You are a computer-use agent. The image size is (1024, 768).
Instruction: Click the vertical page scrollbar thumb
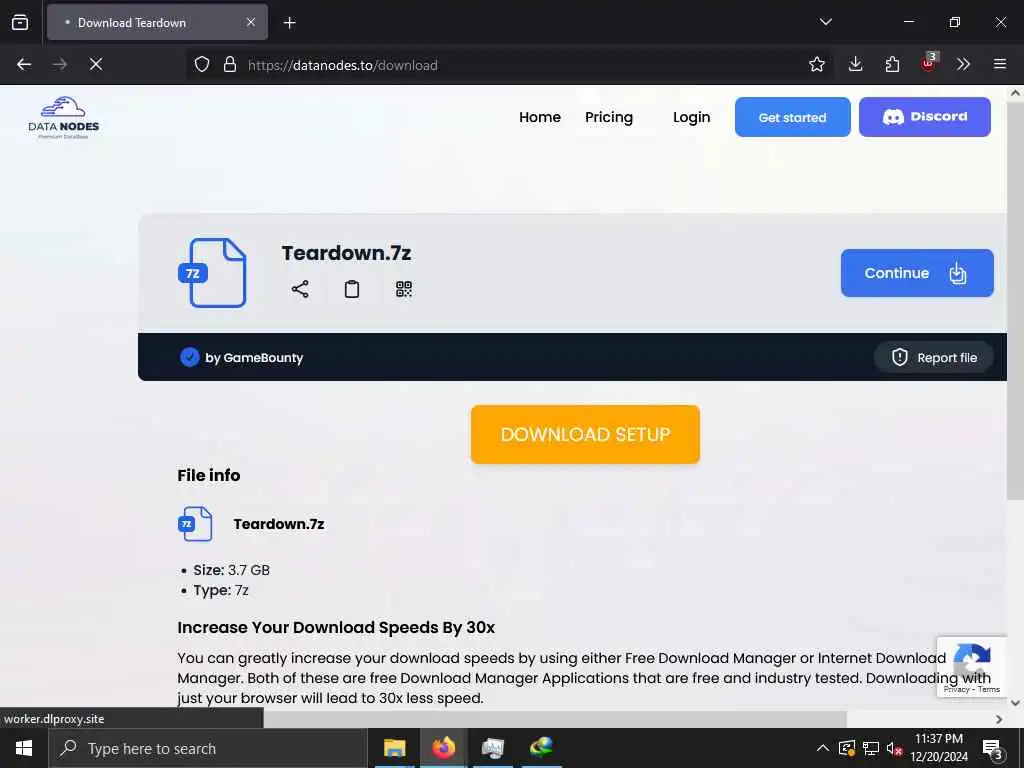(x=1015, y=300)
